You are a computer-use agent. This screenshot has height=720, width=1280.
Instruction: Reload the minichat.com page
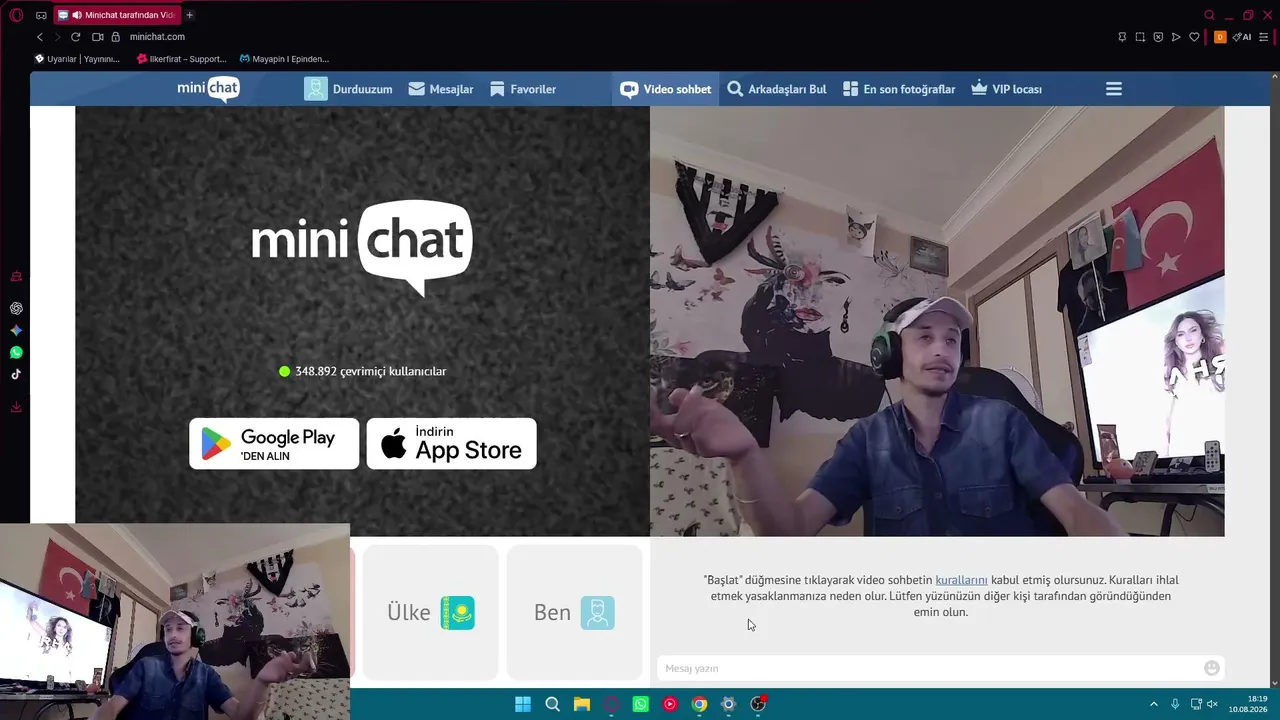(75, 37)
